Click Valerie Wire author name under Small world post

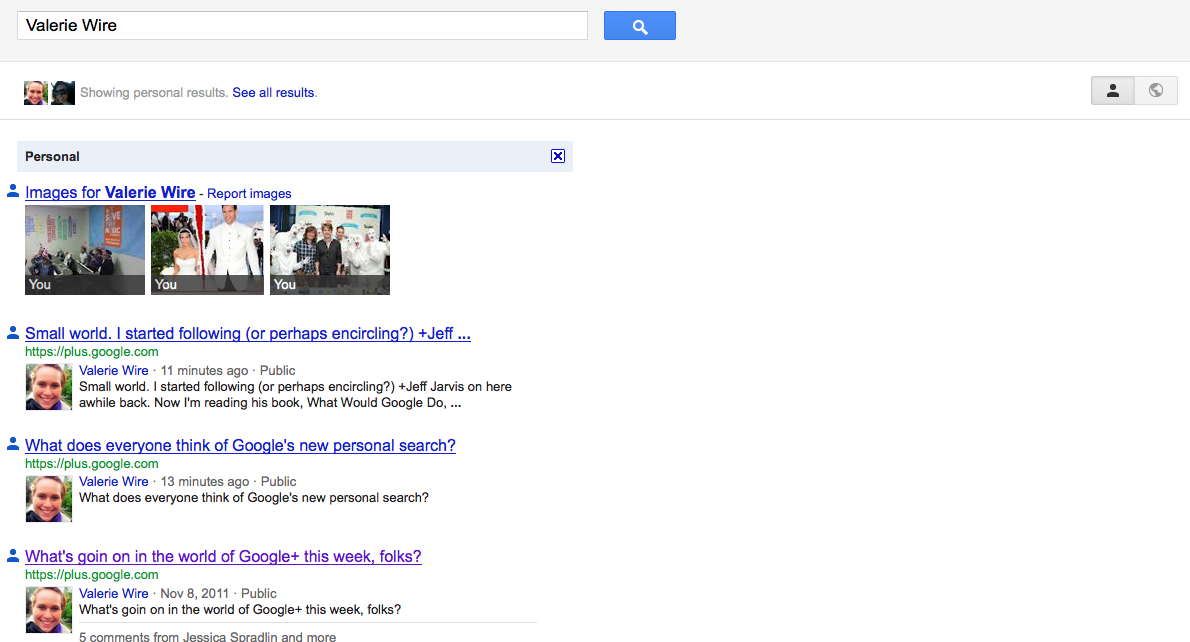click(113, 371)
